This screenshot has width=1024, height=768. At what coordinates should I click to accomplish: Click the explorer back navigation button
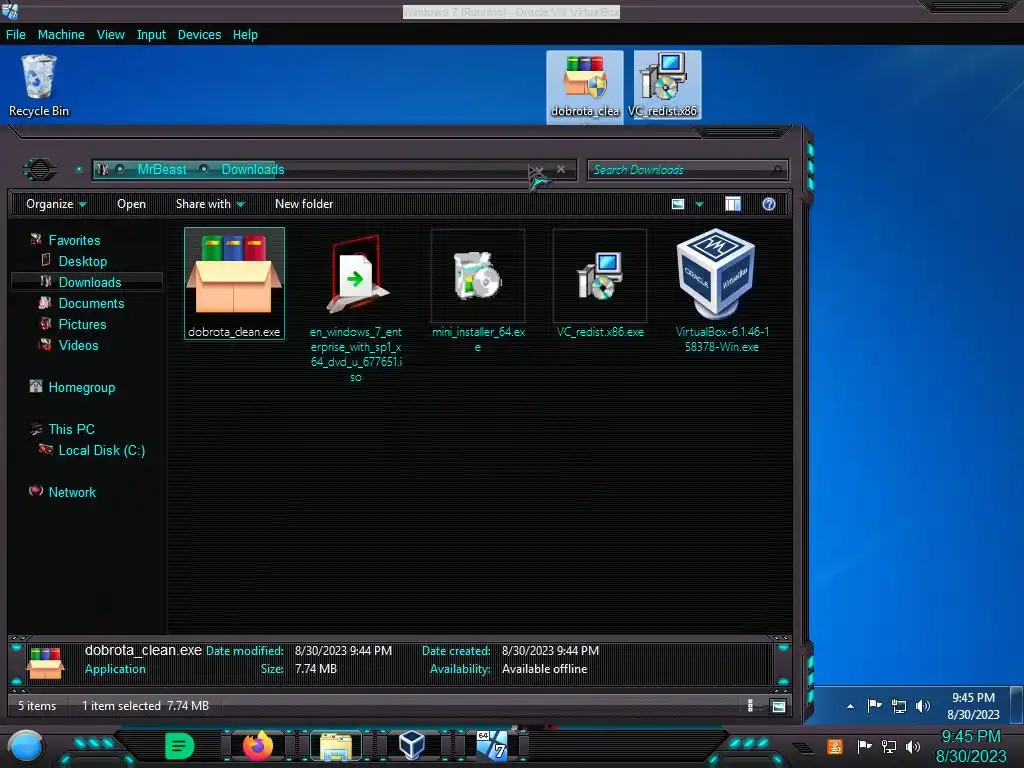tap(40, 170)
